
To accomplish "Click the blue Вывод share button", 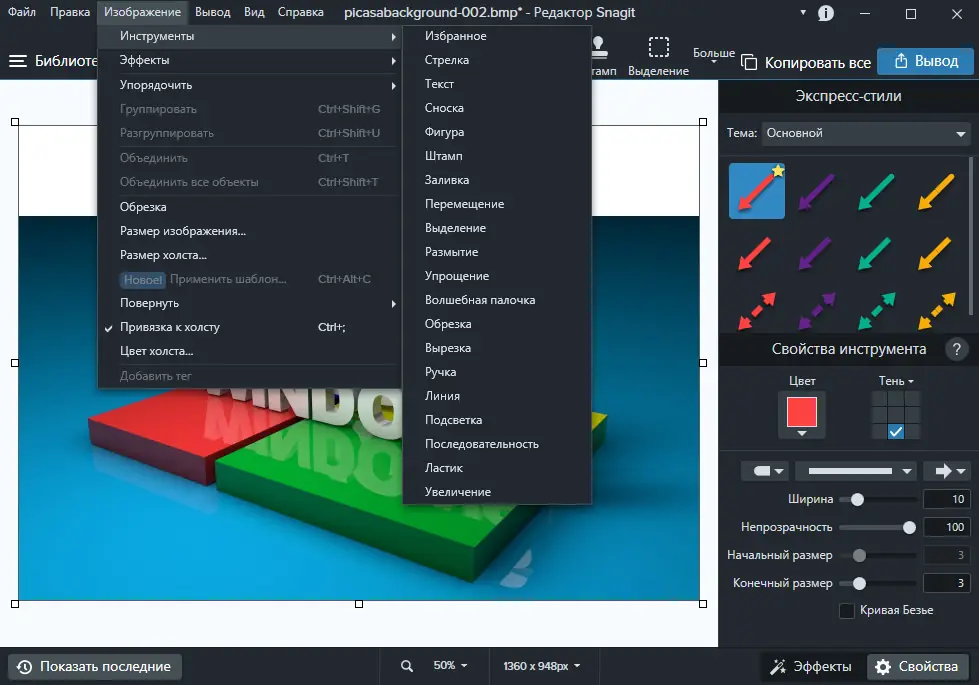I will tap(925, 61).
